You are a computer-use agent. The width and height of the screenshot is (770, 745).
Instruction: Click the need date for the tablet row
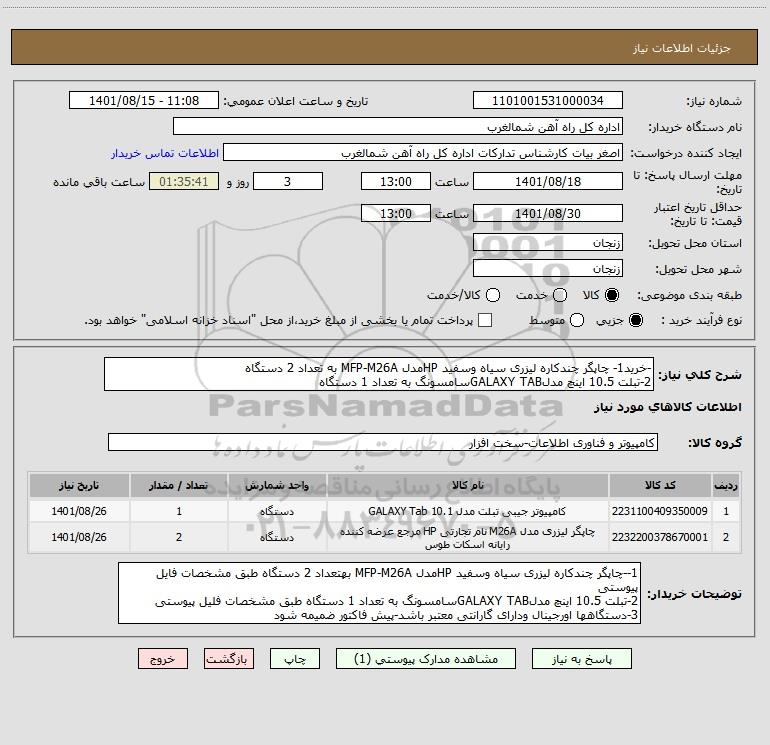tap(79, 511)
